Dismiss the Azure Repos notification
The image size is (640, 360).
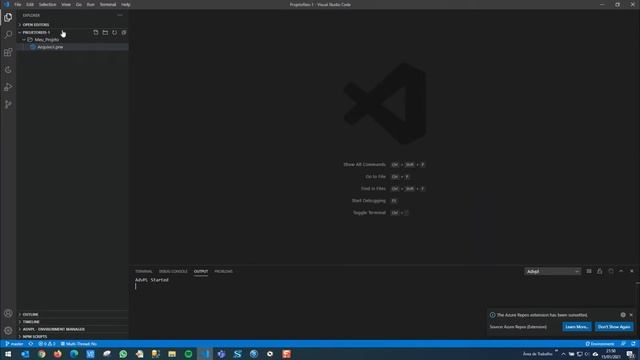tap(631, 315)
